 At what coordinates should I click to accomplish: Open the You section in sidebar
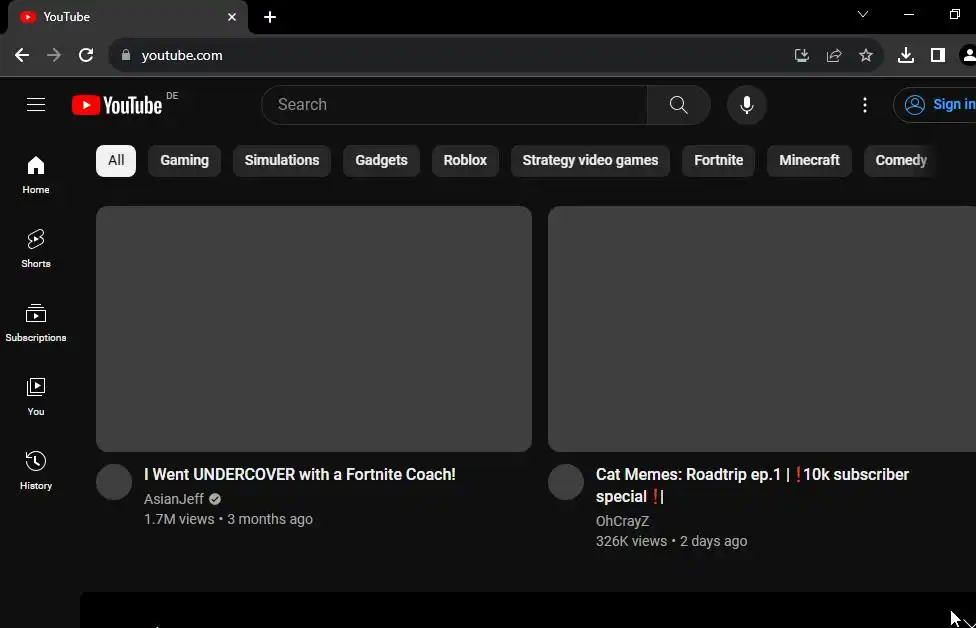click(36, 396)
